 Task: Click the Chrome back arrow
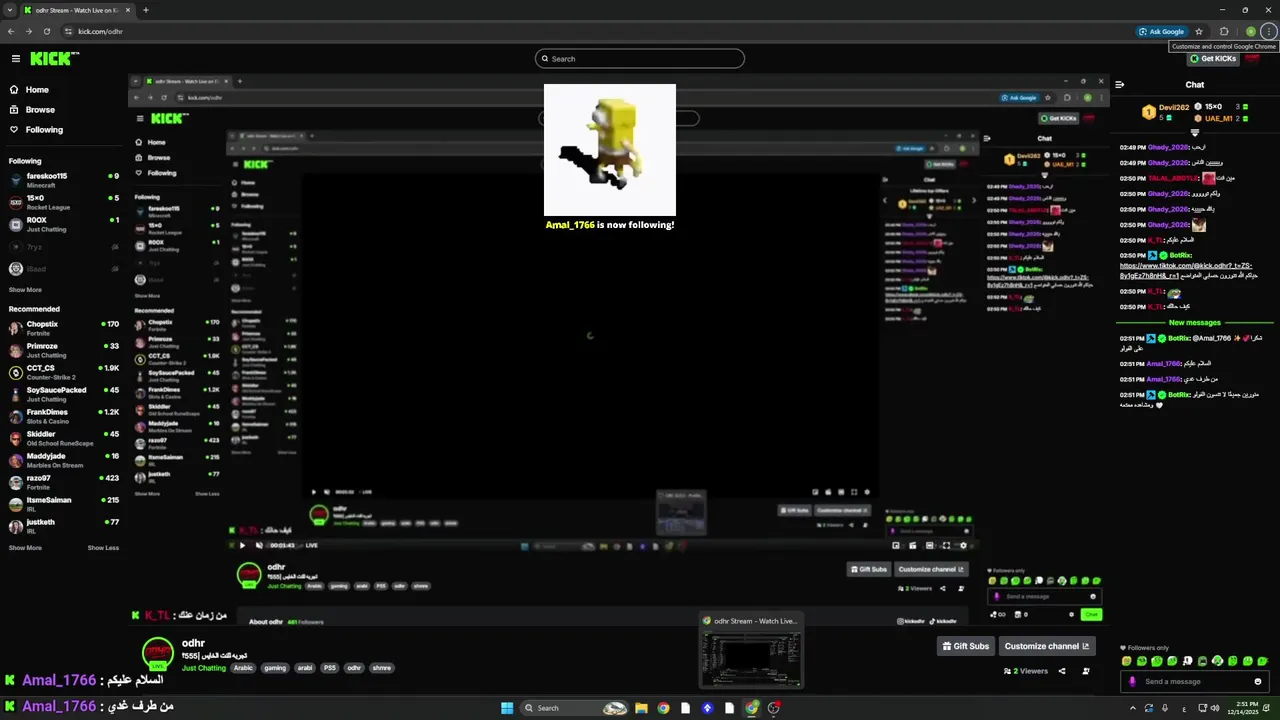click(x=11, y=31)
